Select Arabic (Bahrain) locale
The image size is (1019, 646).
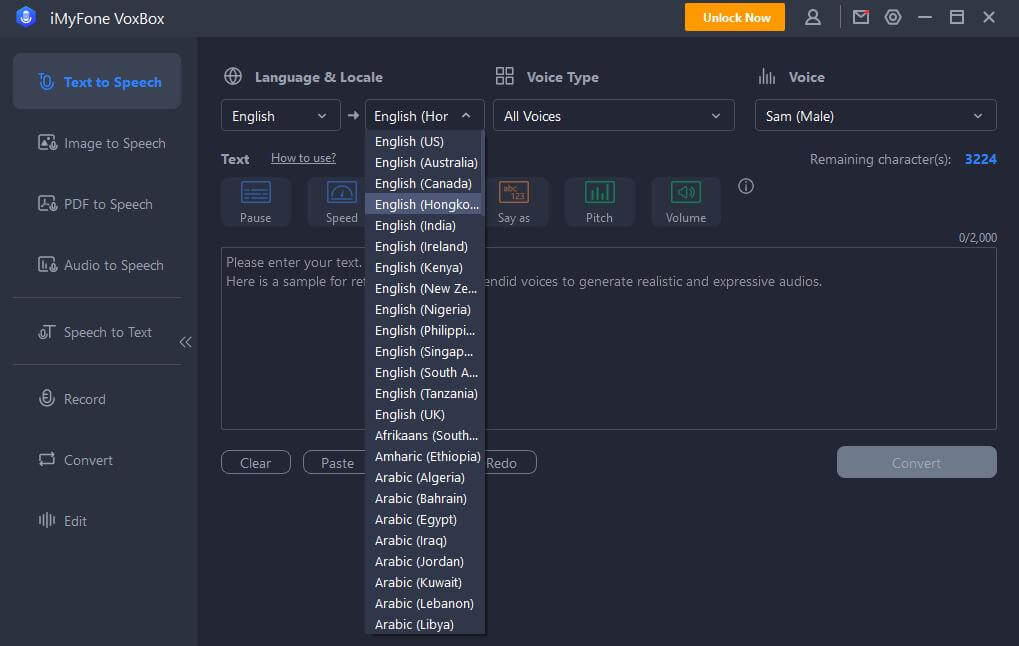[424, 498]
